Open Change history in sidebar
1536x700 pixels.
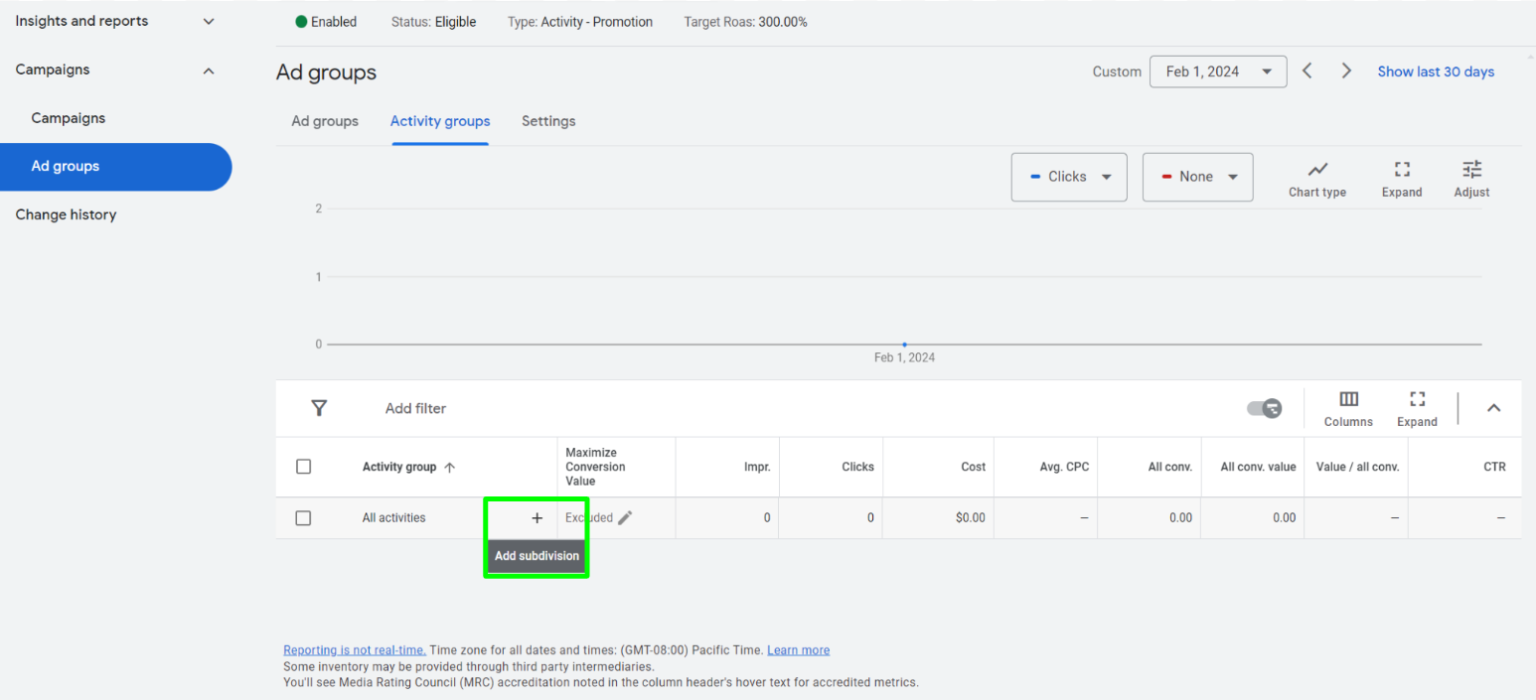click(66, 215)
